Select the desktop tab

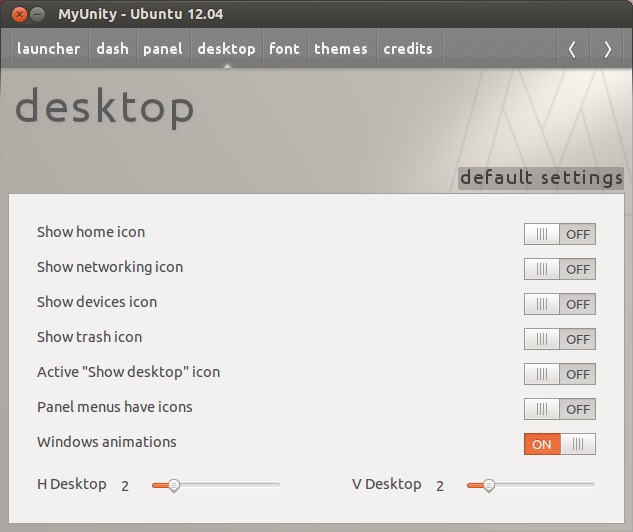pyautogui.click(x=226, y=49)
